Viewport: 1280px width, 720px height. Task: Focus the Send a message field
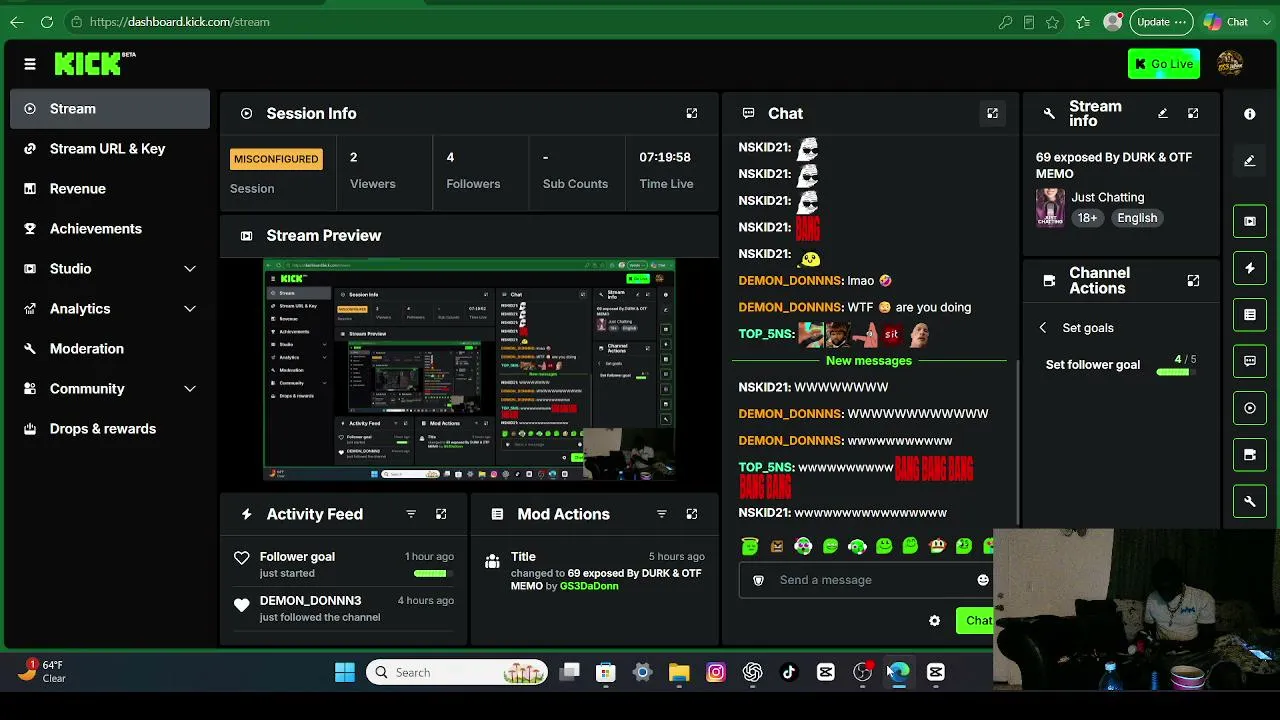[866, 580]
